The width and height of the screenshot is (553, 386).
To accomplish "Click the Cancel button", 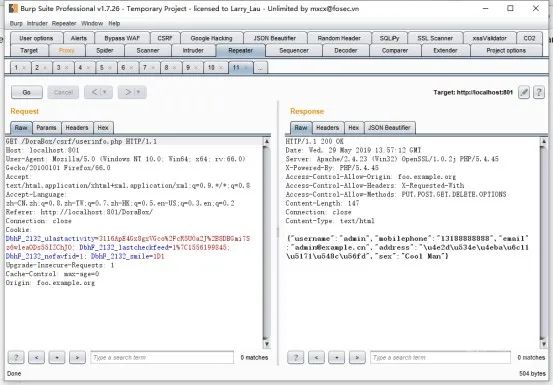I will 63,92.
